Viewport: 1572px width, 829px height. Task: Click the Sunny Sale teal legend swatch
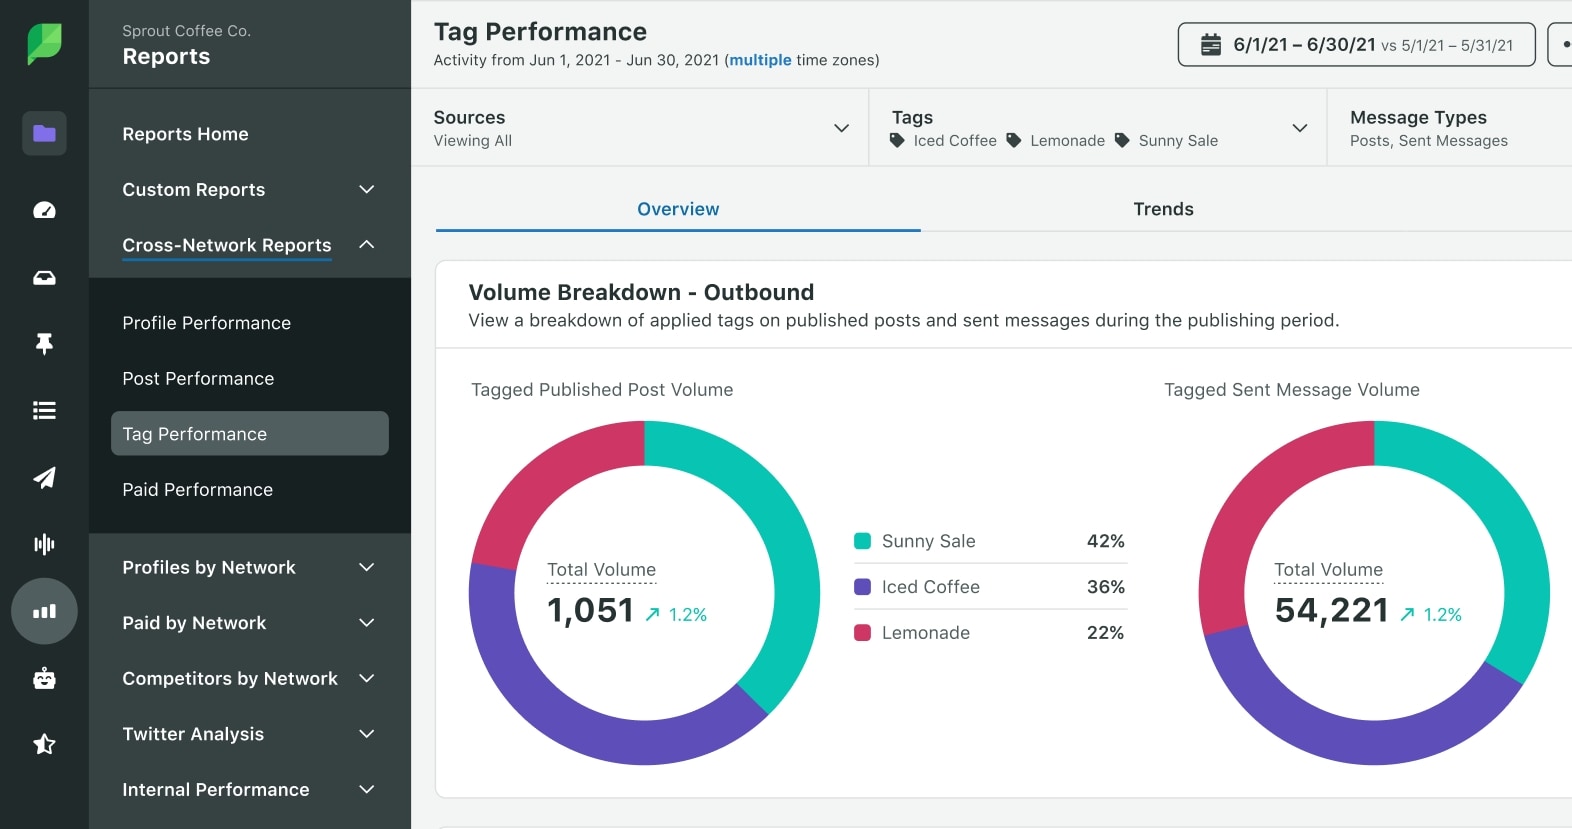click(x=862, y=541)
